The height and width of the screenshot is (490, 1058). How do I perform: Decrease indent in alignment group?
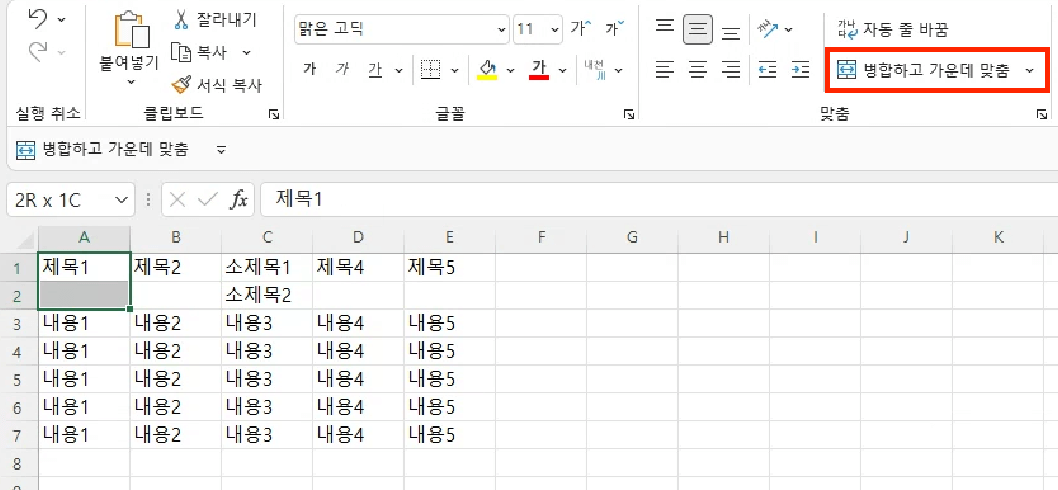[x=767, y=70]
